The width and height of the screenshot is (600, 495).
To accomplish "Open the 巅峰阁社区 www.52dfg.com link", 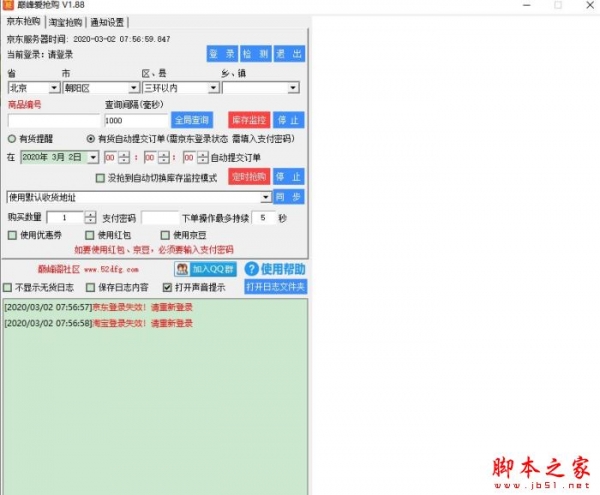I will pos(88,269).
